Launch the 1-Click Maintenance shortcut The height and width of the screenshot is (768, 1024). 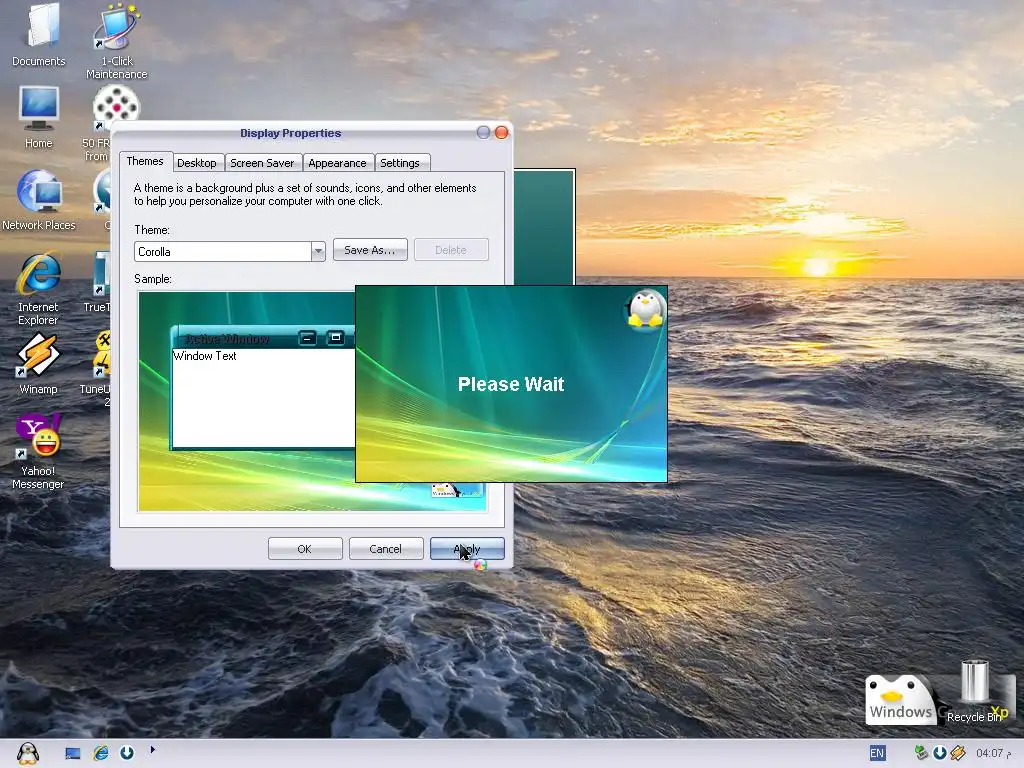[x=116, y=40]
